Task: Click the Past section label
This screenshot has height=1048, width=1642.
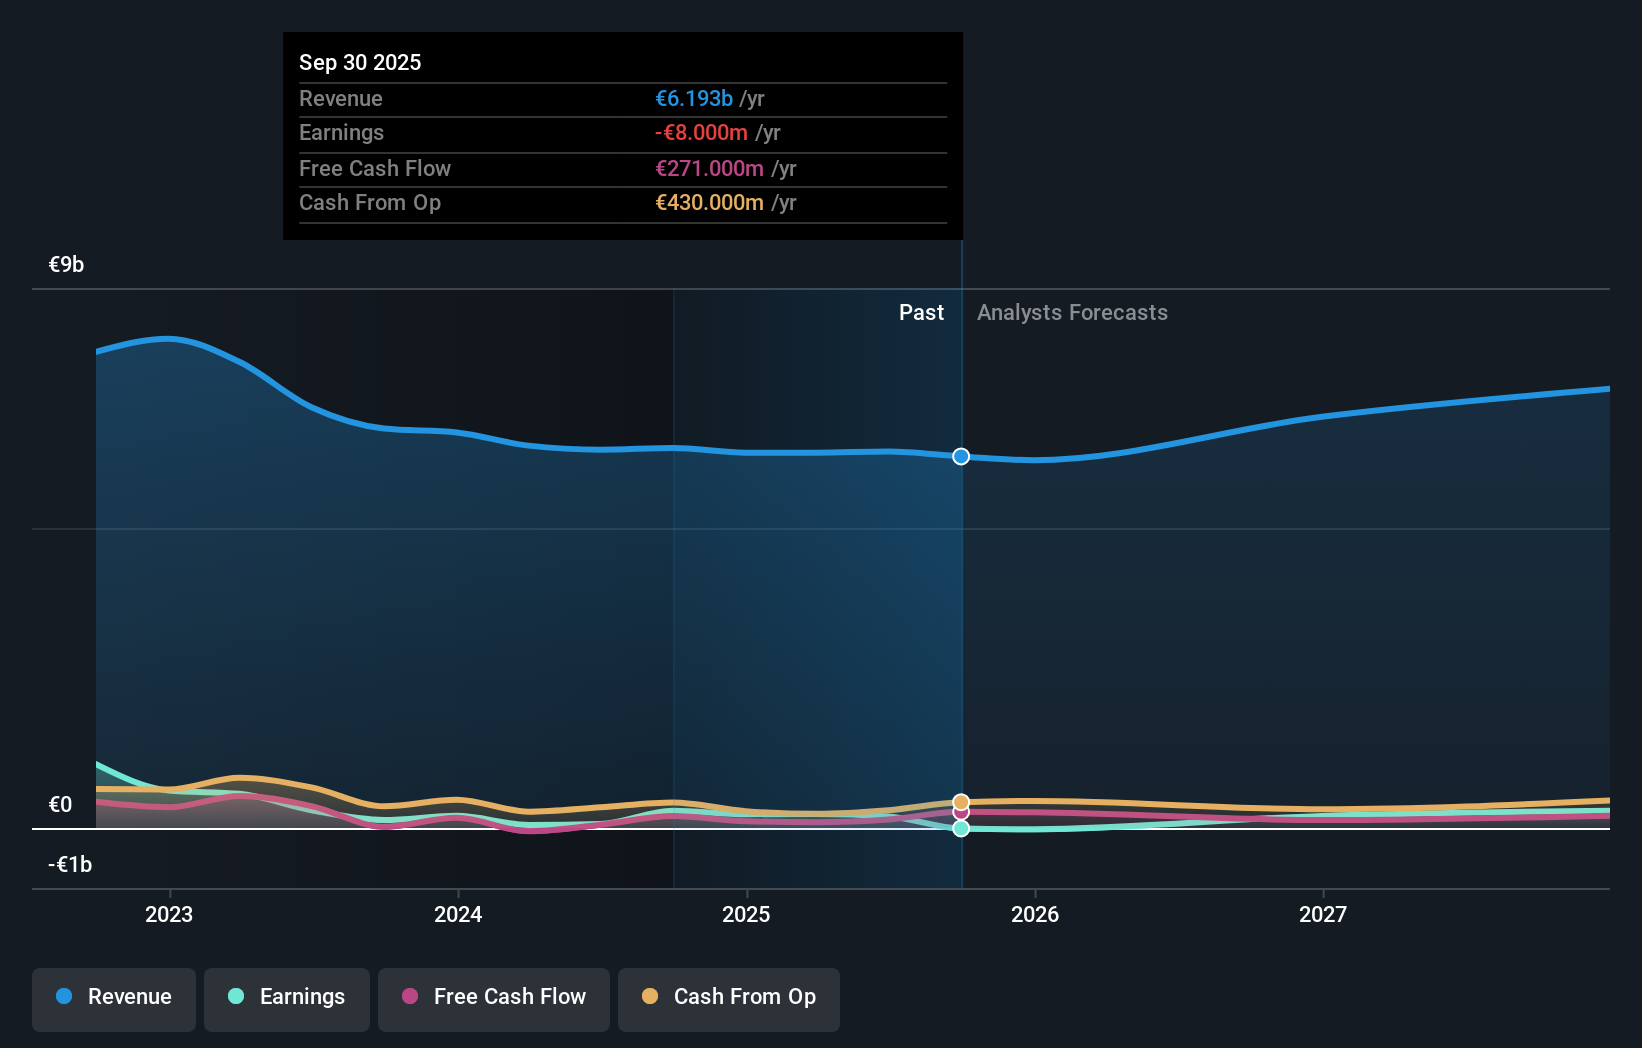Action: [x=921, y=313]
